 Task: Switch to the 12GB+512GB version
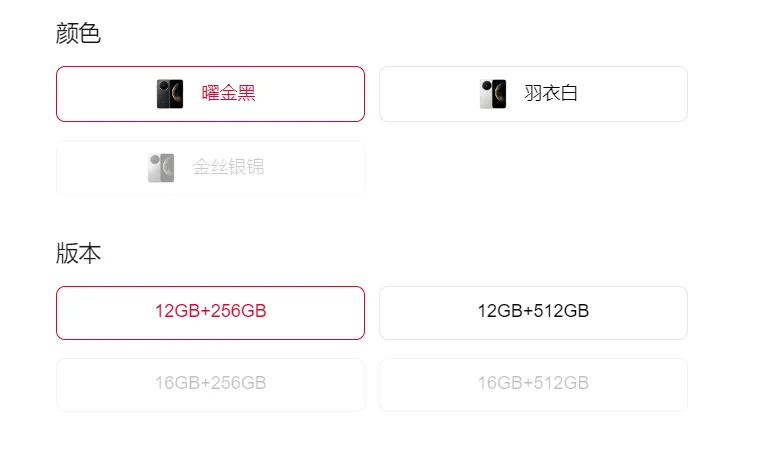(533, 312)
